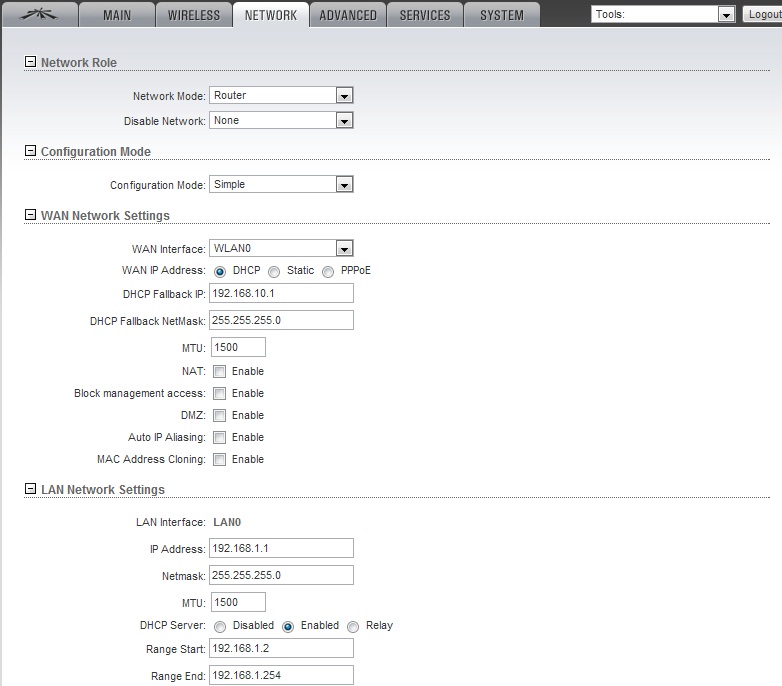This screenshot has width=782, height=686.
Task: Enable the DMZ checkbox
Action: (220, 416)
